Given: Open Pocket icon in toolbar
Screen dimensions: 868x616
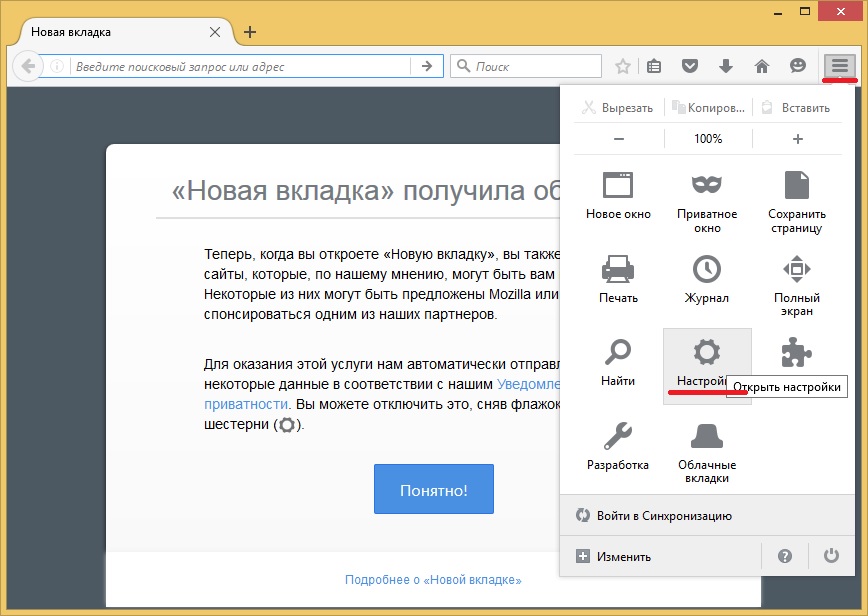Looking at the screenshot, I should pyautogui.click(x=690, y=66).
